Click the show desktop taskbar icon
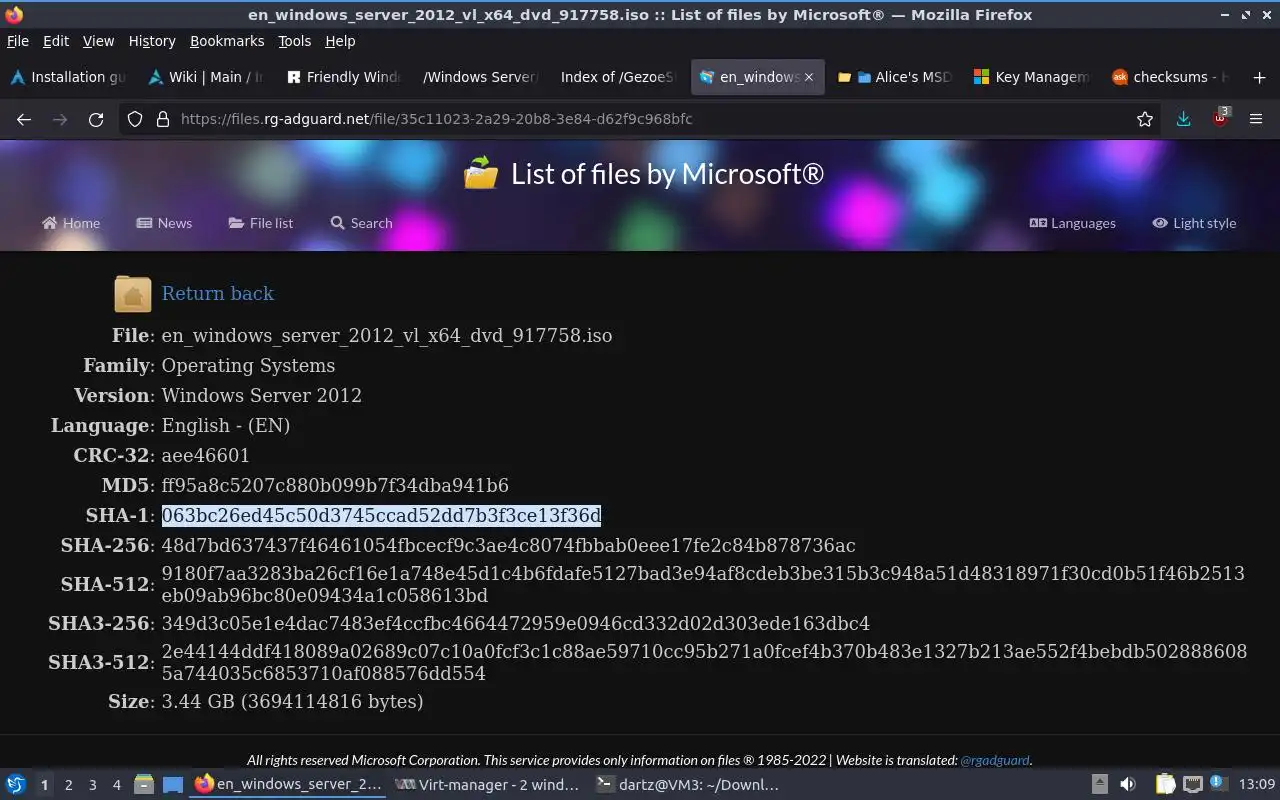This screenshot has height=800, width=1280. pos(173,784)
